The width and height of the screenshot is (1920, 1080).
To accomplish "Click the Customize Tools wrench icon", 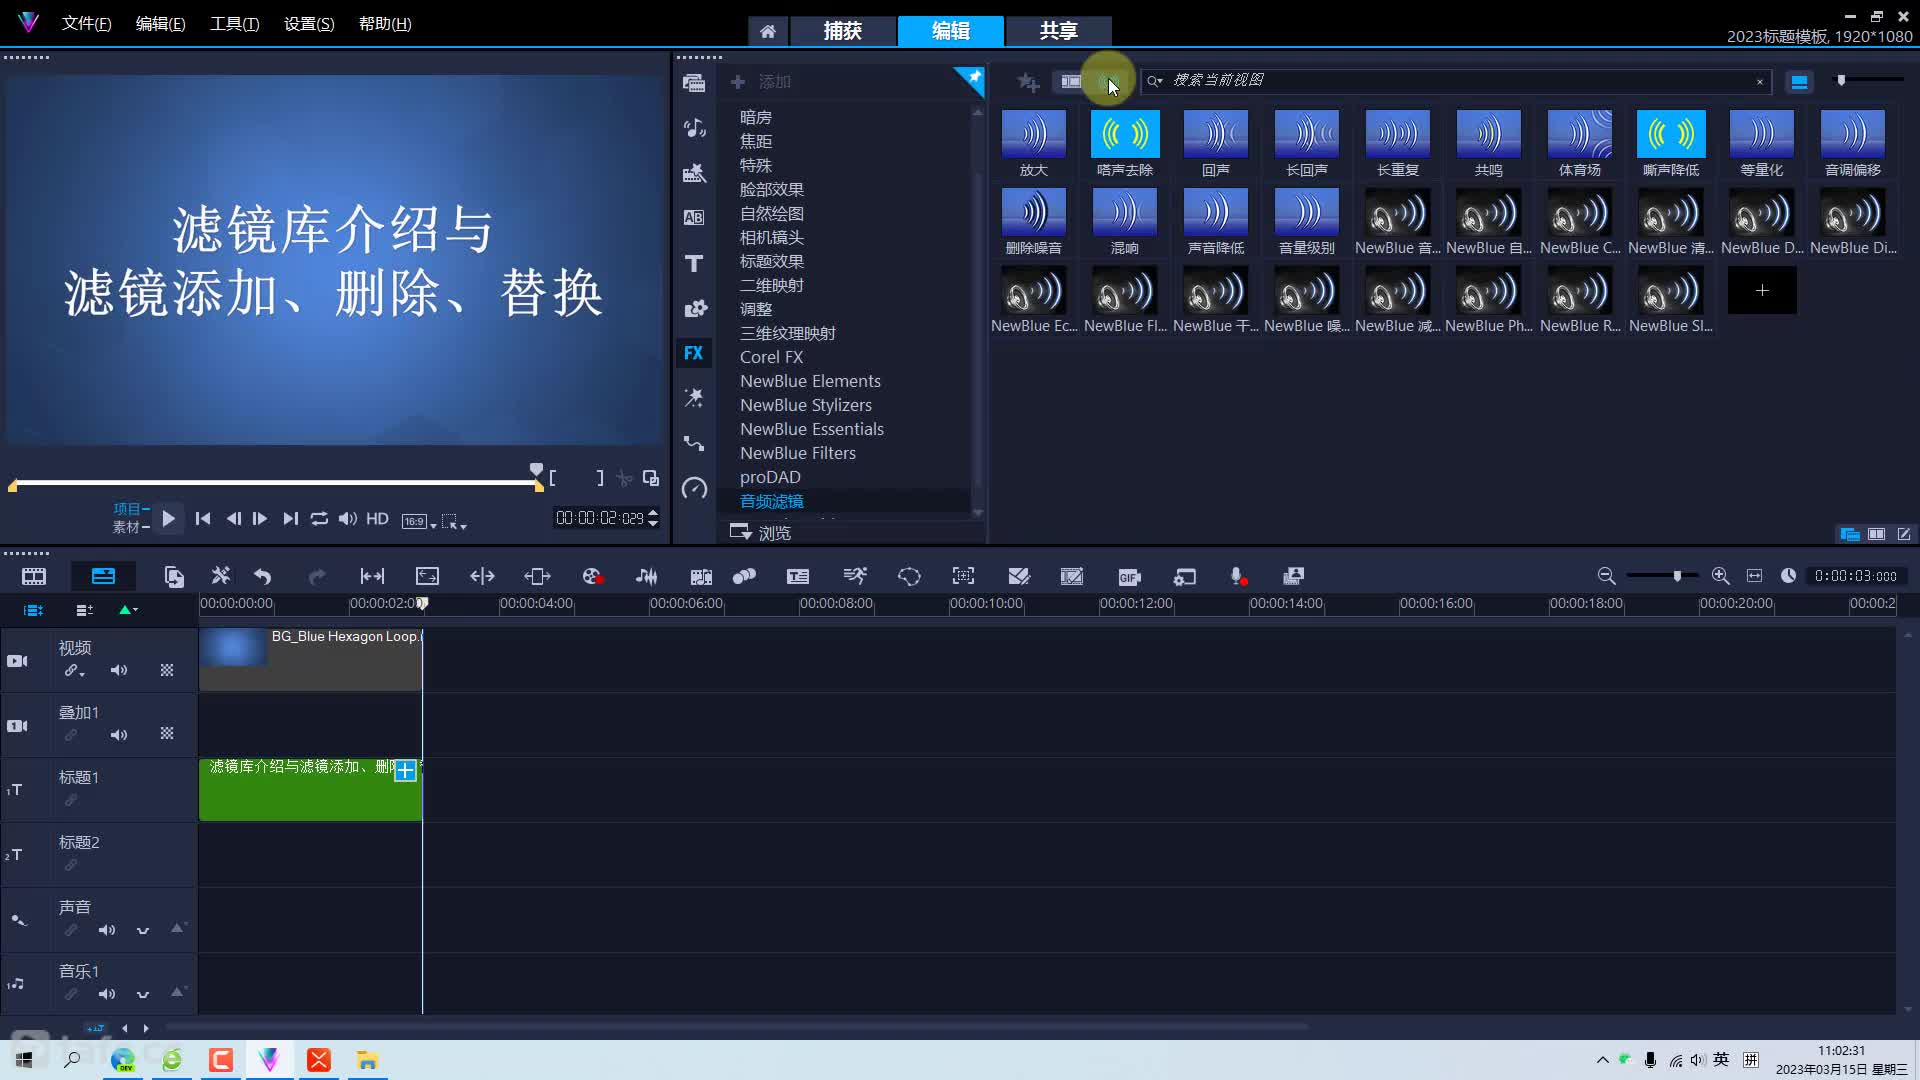I will pyautogui.click(x=221, y=576).
